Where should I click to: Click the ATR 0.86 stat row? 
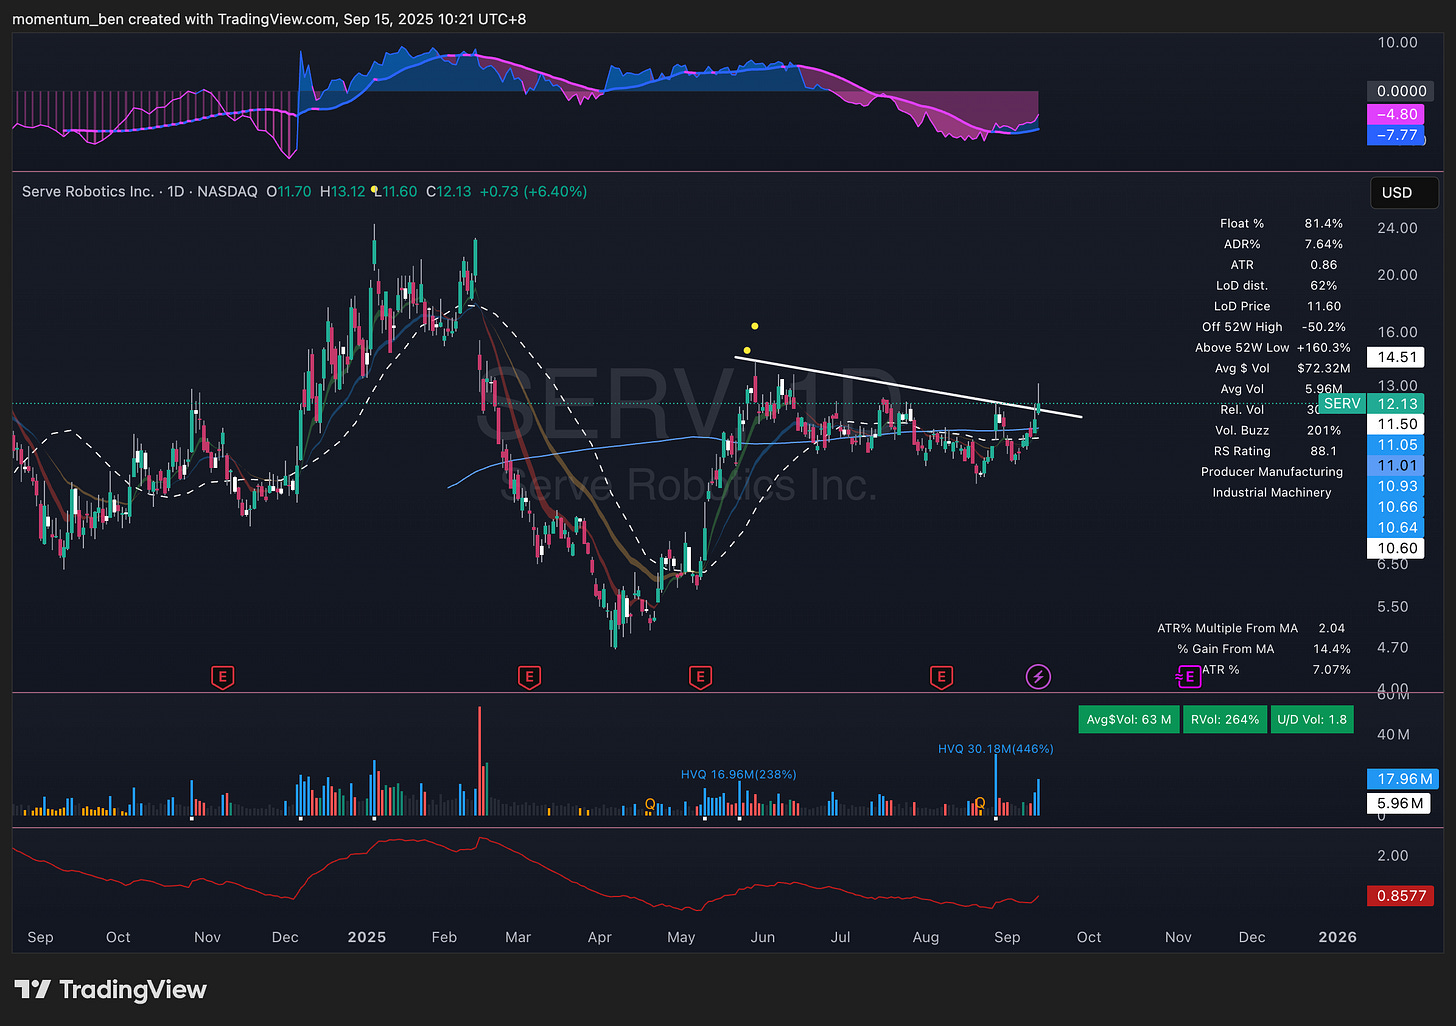1284,265
